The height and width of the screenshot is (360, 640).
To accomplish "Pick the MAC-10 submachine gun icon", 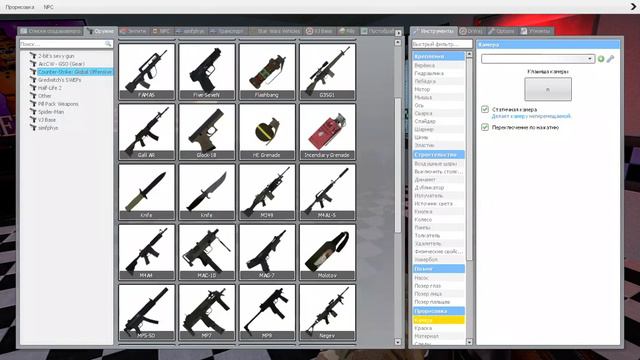I will coord(207,252).
